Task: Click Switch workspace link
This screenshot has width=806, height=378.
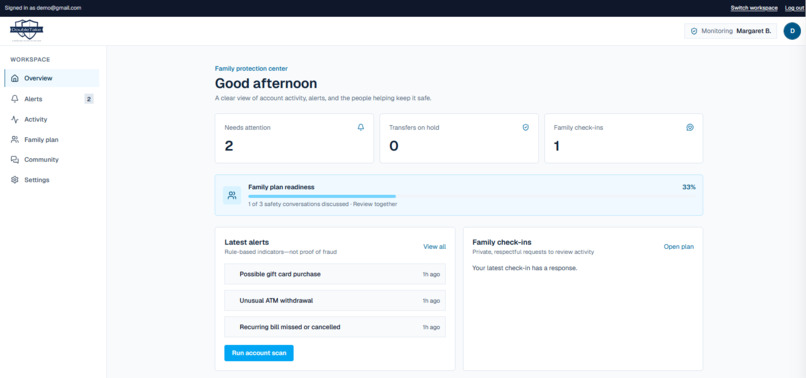Action: point(754,8)
